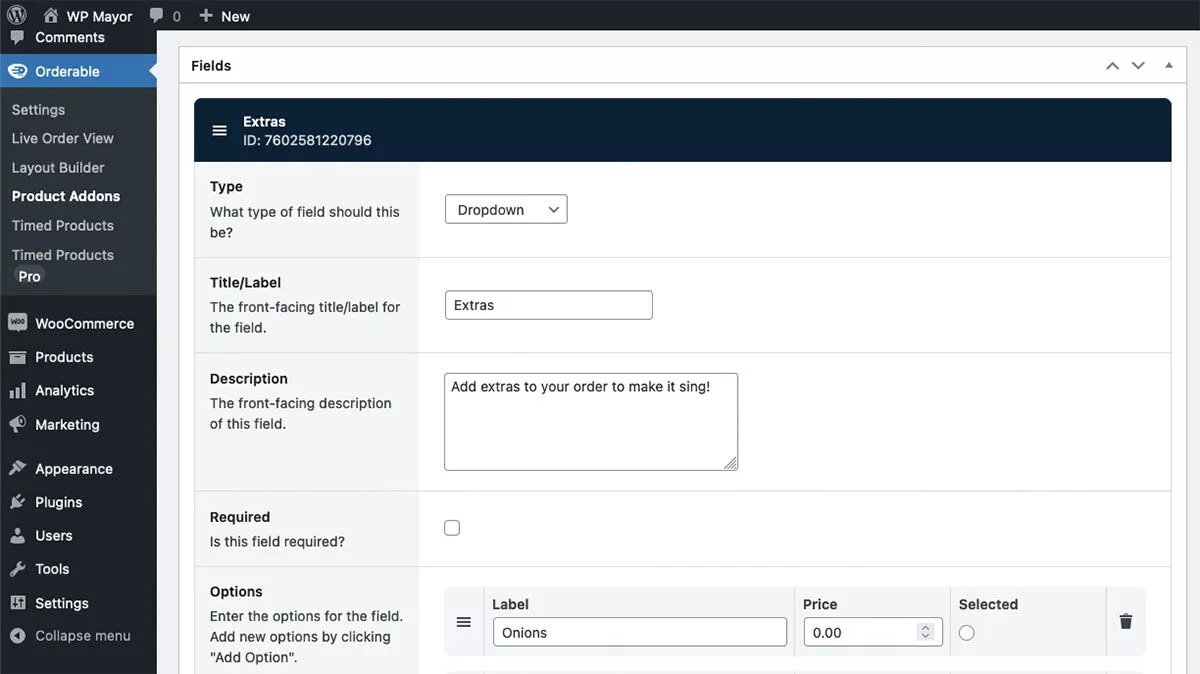The width and height of the screenshot is (1200, 674).
Task: Open the field Type dropdown
Action: click(506, 210)
